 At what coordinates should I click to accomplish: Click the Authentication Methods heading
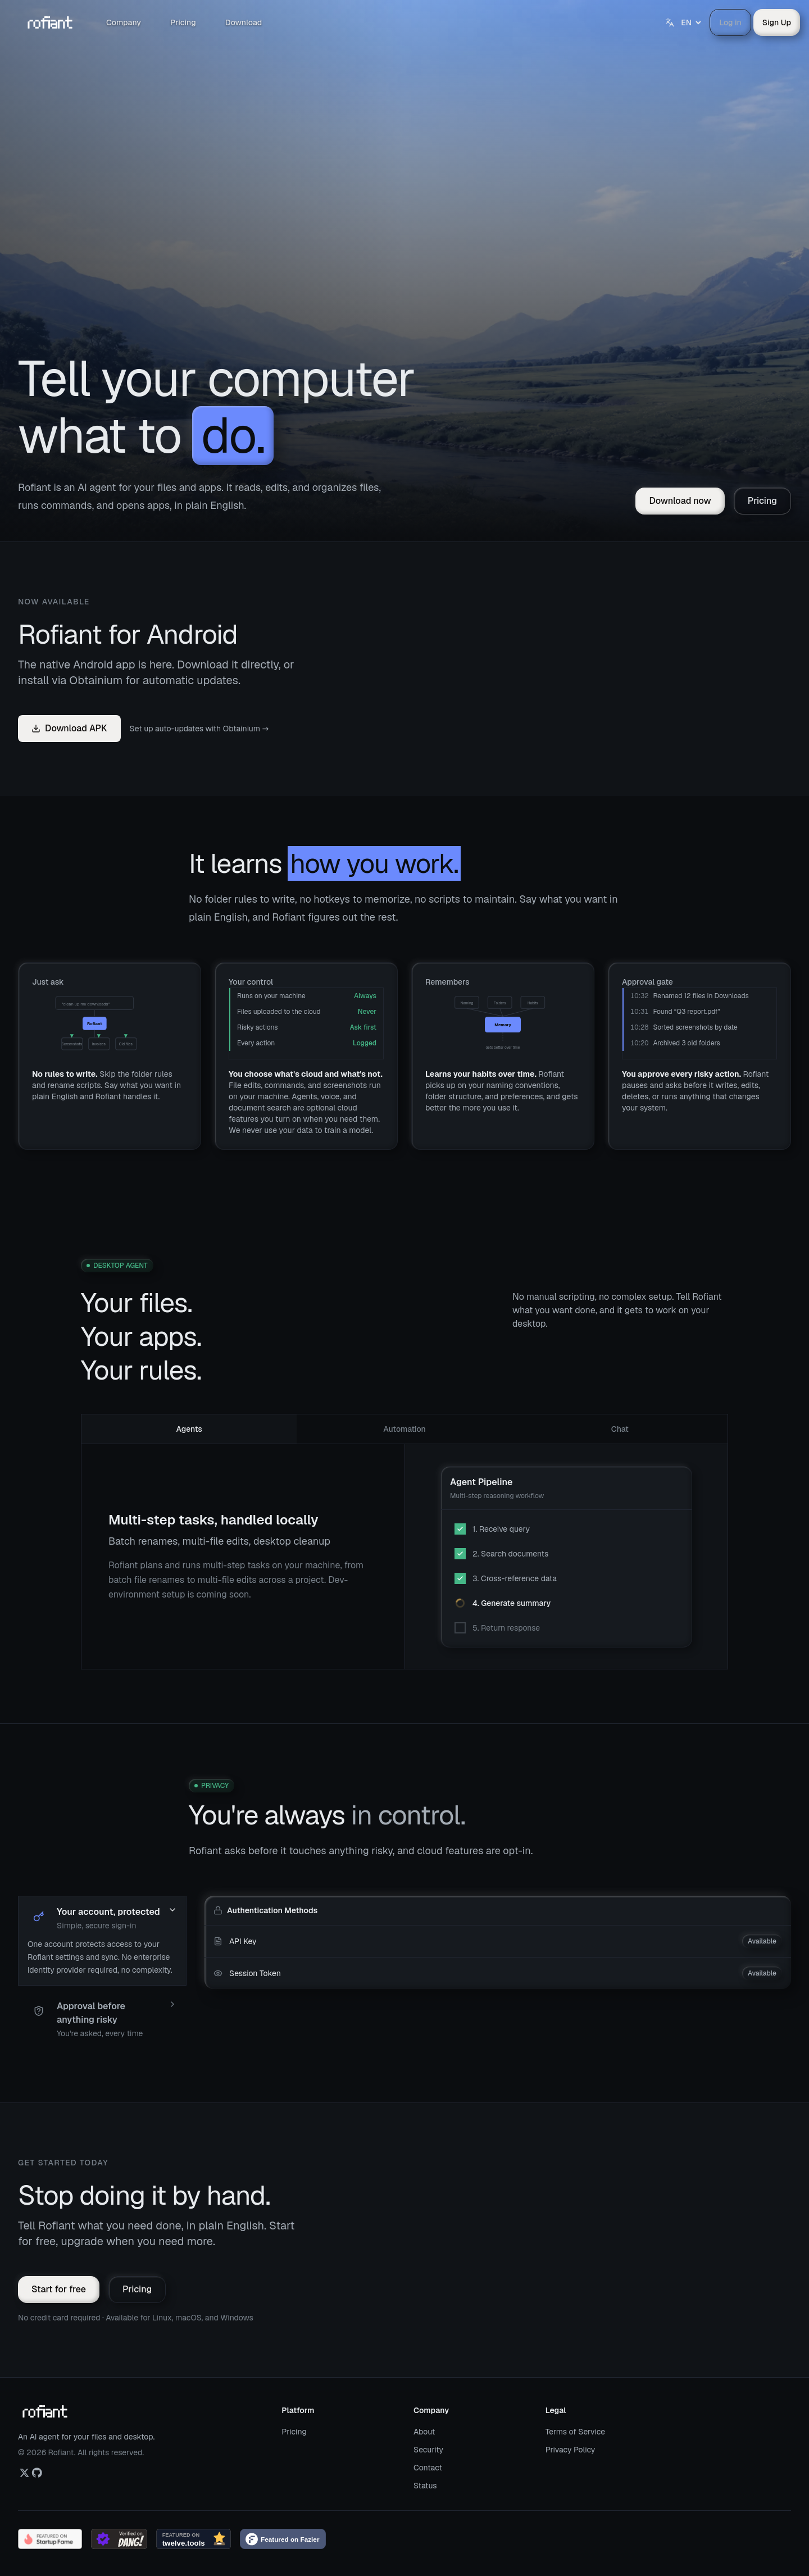point(272,1910)
